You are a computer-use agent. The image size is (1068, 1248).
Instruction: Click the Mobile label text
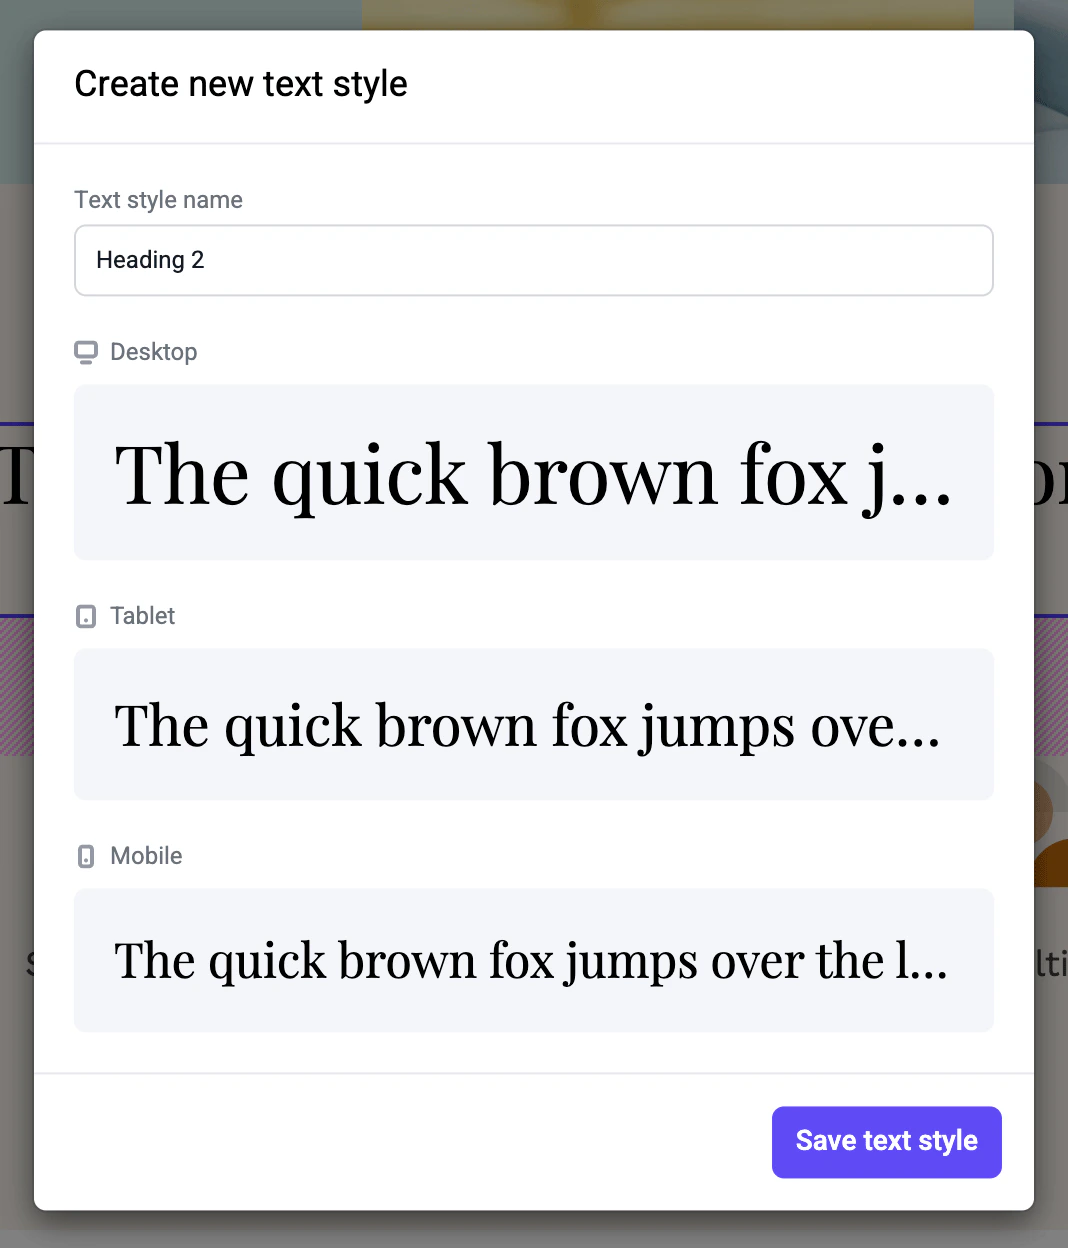(146, 855)
